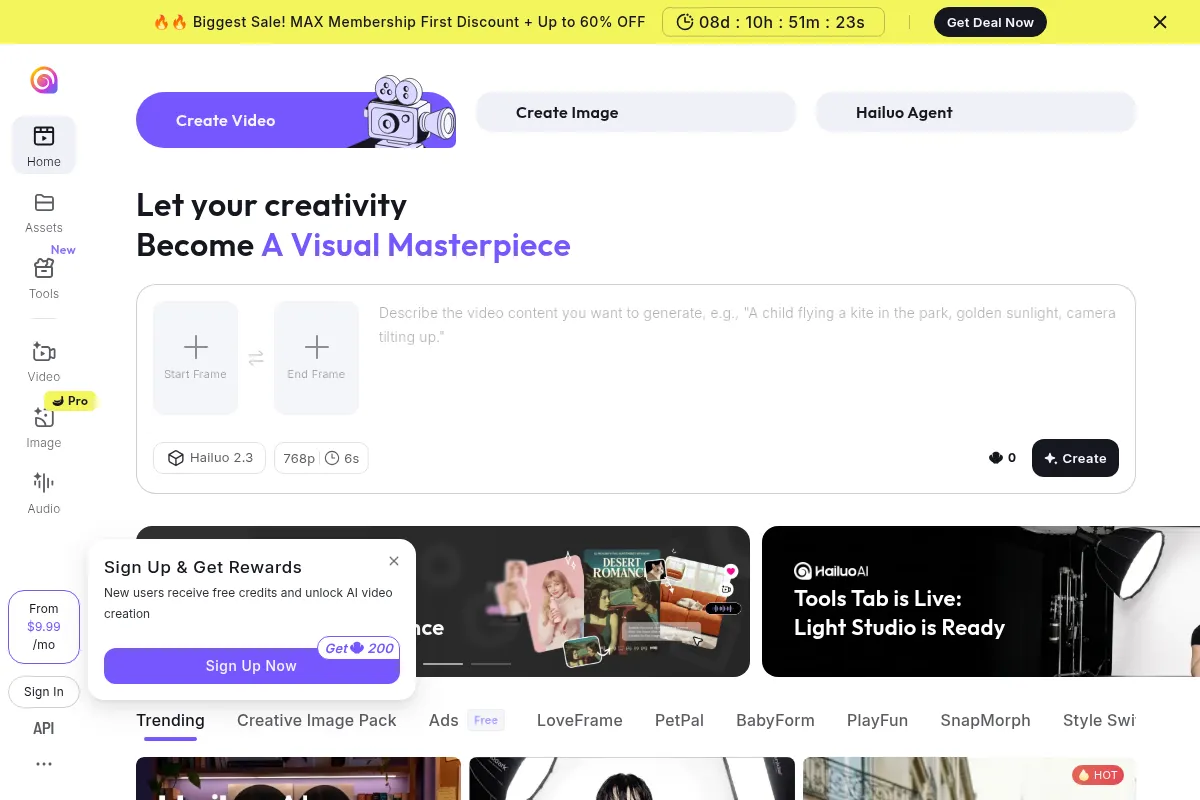Click the Sign In button

coord(44,692)
